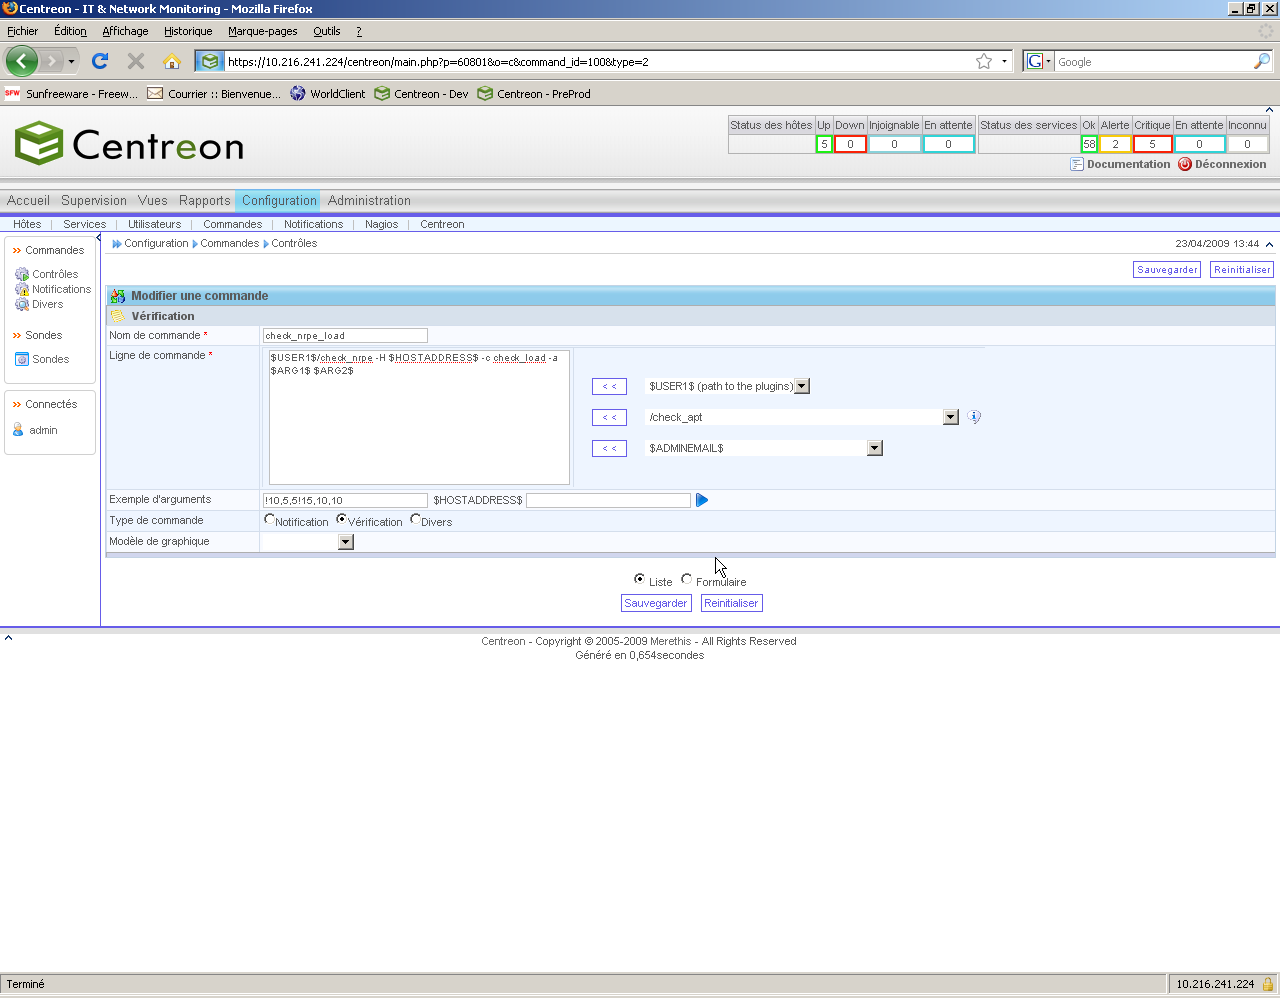Open the Services configuration submenu
This screenshot has width=1280, height=998.
tap(84, 224)
